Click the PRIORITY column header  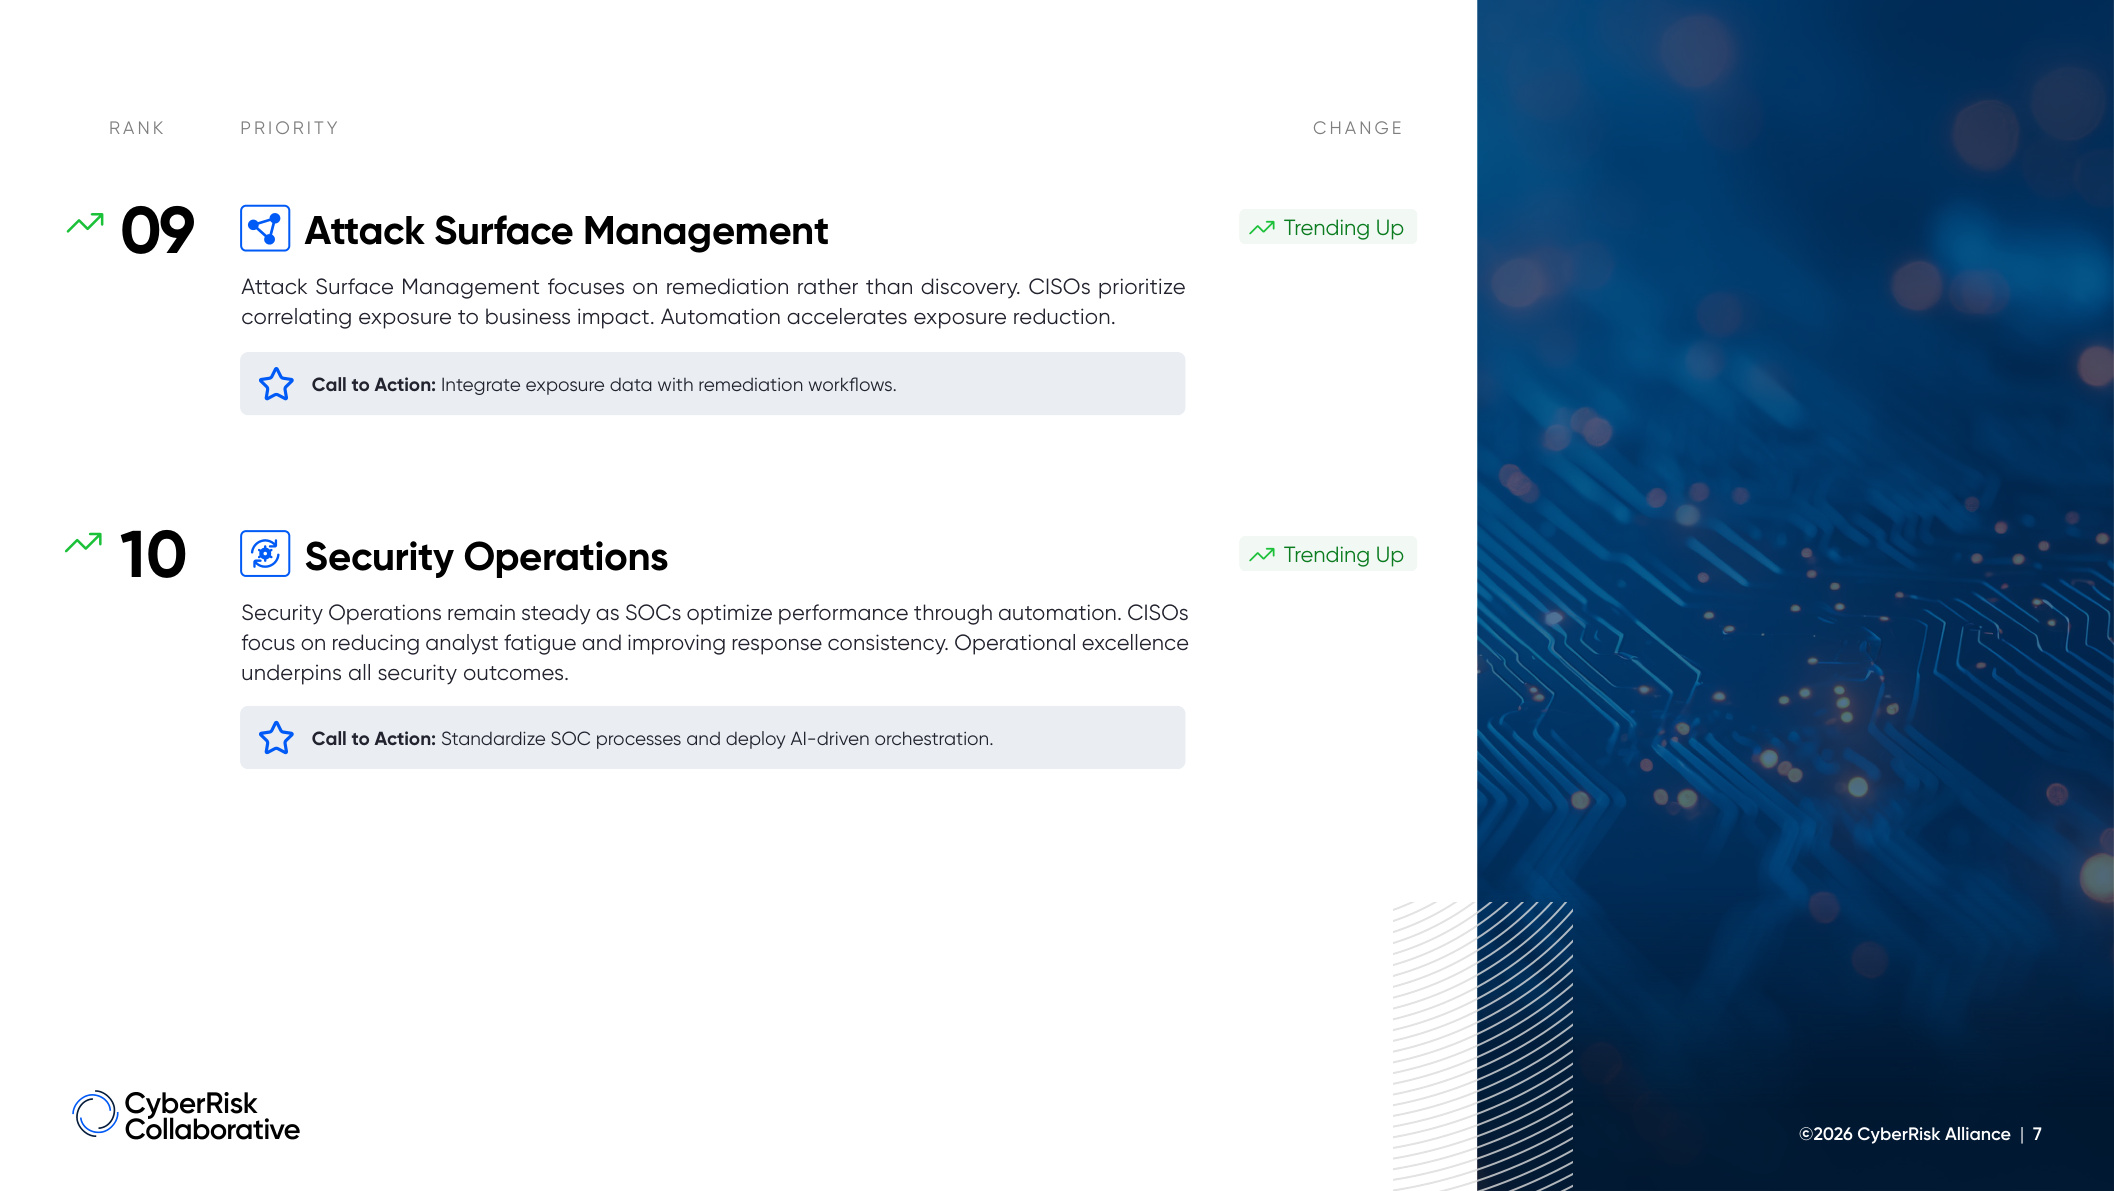click(290, 128)
